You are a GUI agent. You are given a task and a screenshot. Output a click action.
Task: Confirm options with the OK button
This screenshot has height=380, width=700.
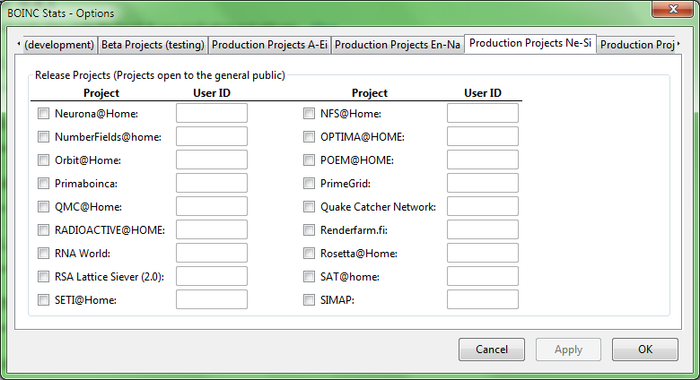[x=645, y=349]
